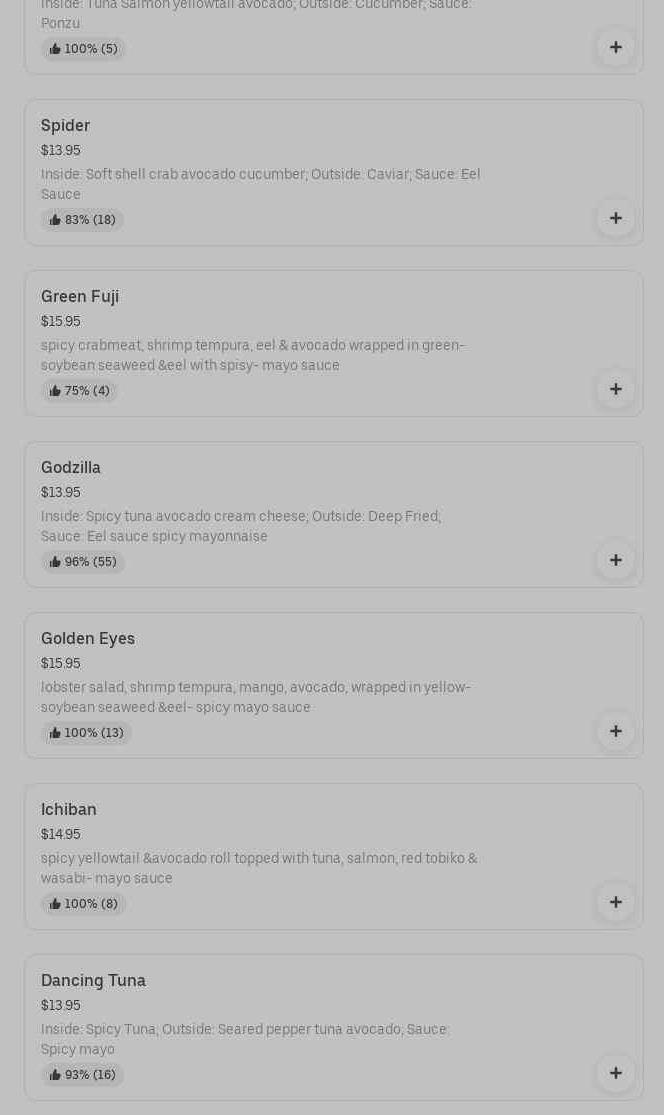Image resolution: width=664 pixels, height=1115 pixels.
Task: Open Golden Eyes item details
Action: [x=88, y=639]
